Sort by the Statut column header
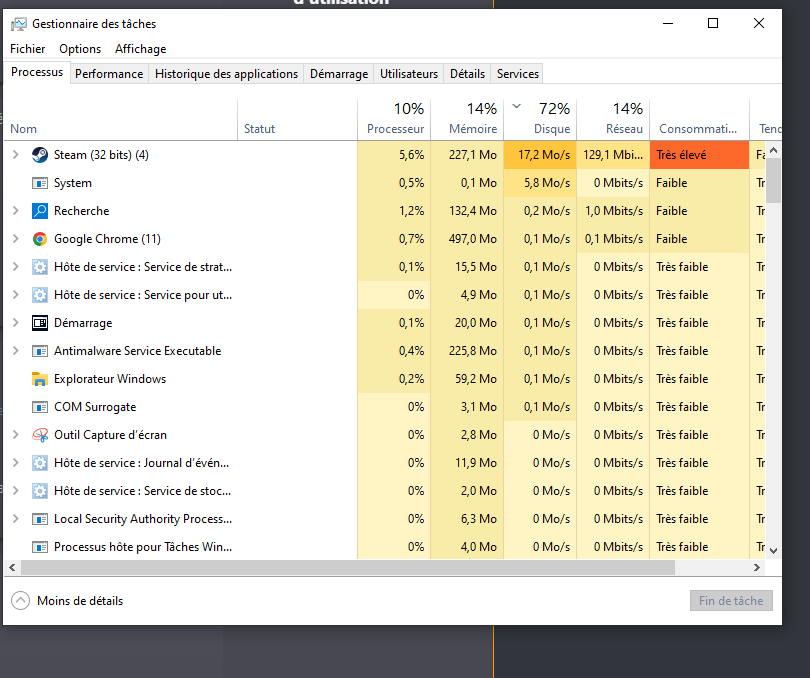Image resolution: width=810 pixels, height=678 pixels. pos(298,119)
